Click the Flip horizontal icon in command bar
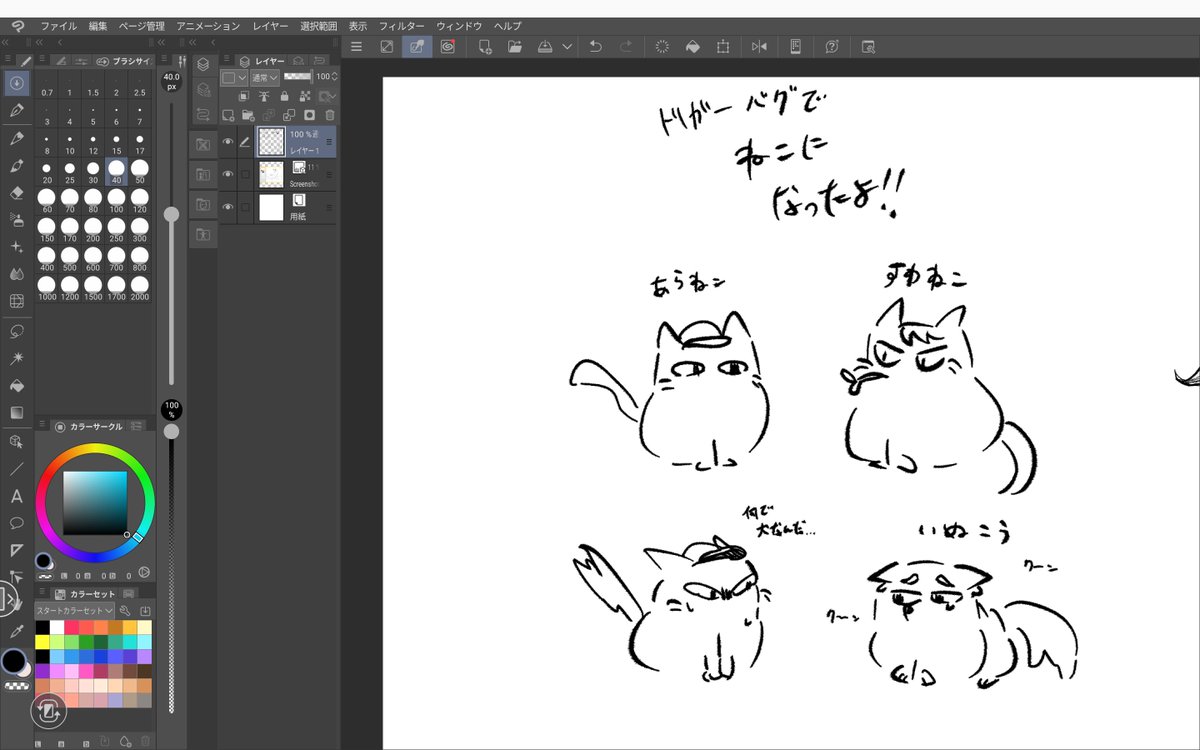 pos(759,46)
